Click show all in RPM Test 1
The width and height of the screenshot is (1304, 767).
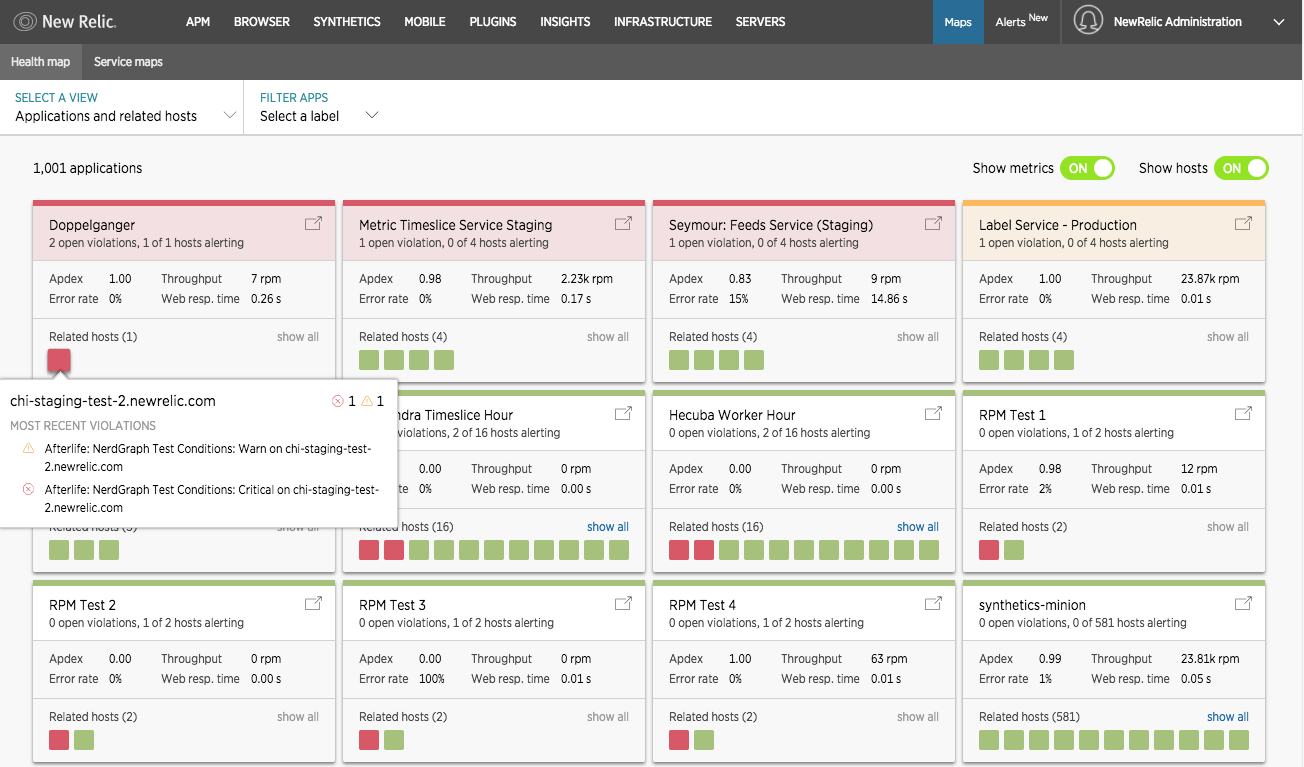pos(1228,527)
